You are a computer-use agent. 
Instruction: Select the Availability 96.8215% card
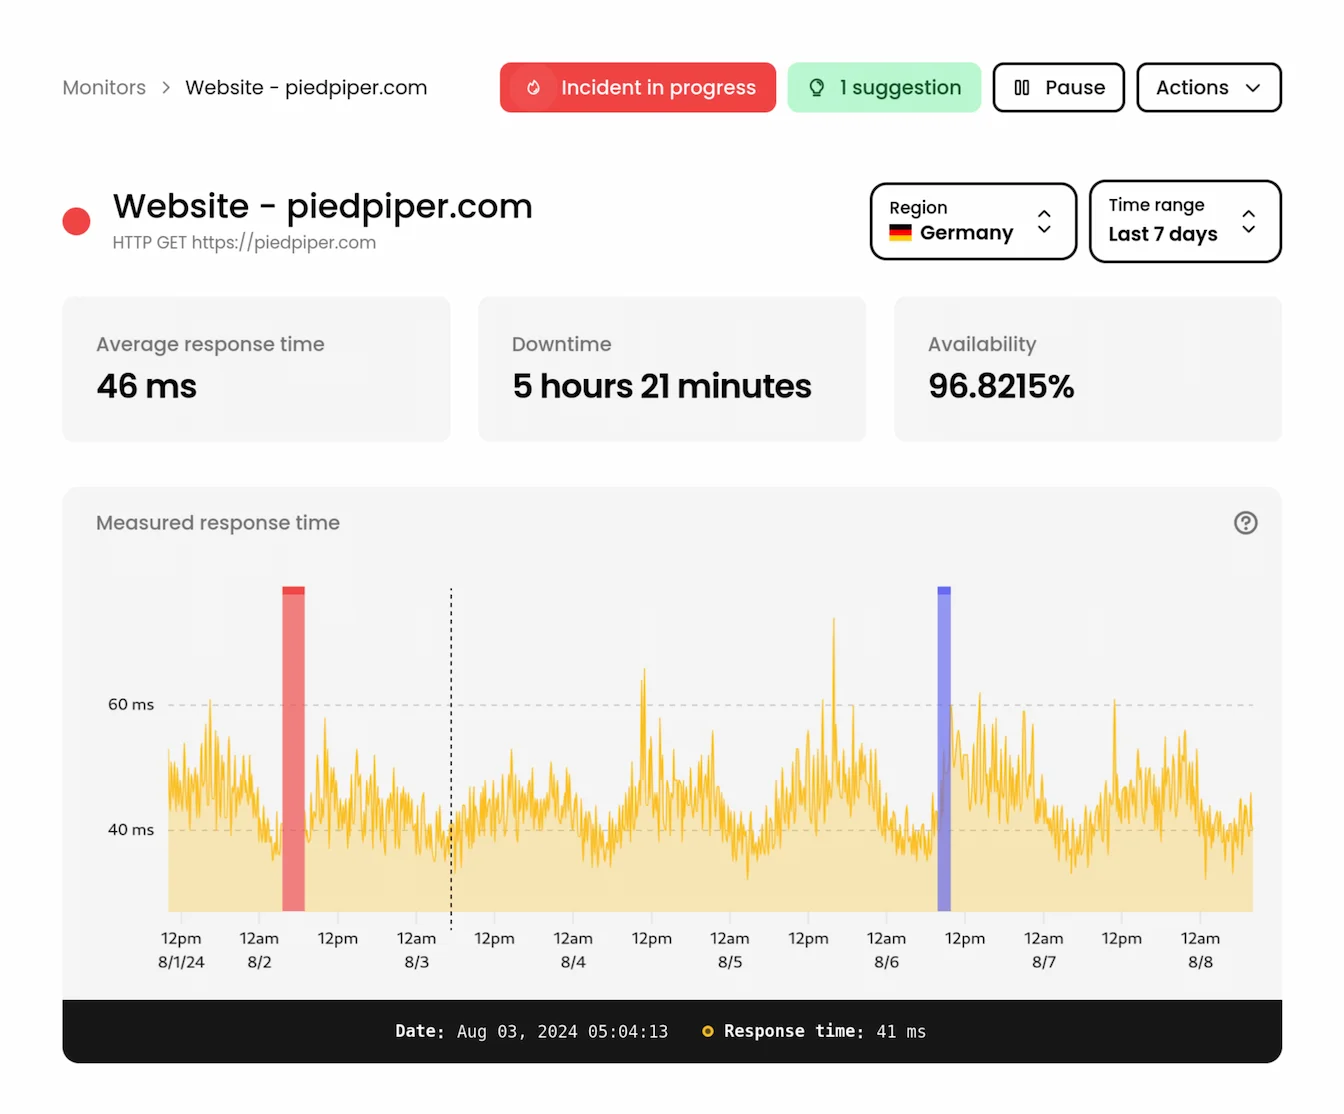[x=1088, y=369]
